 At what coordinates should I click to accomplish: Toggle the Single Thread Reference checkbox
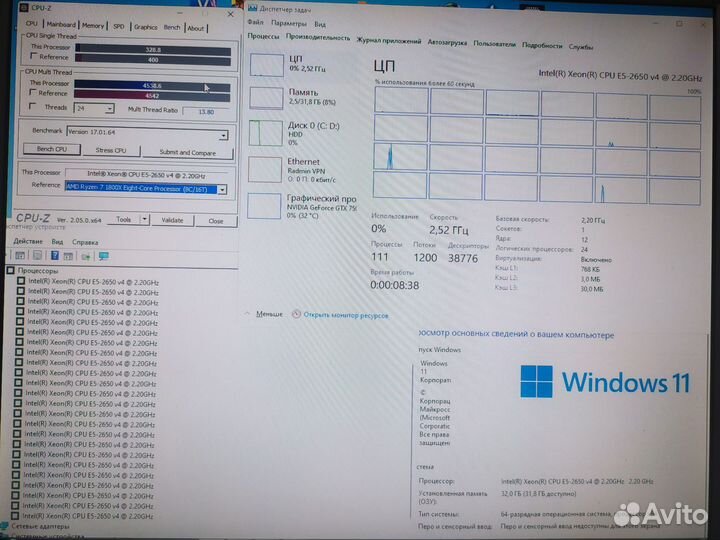click(33, 56)
